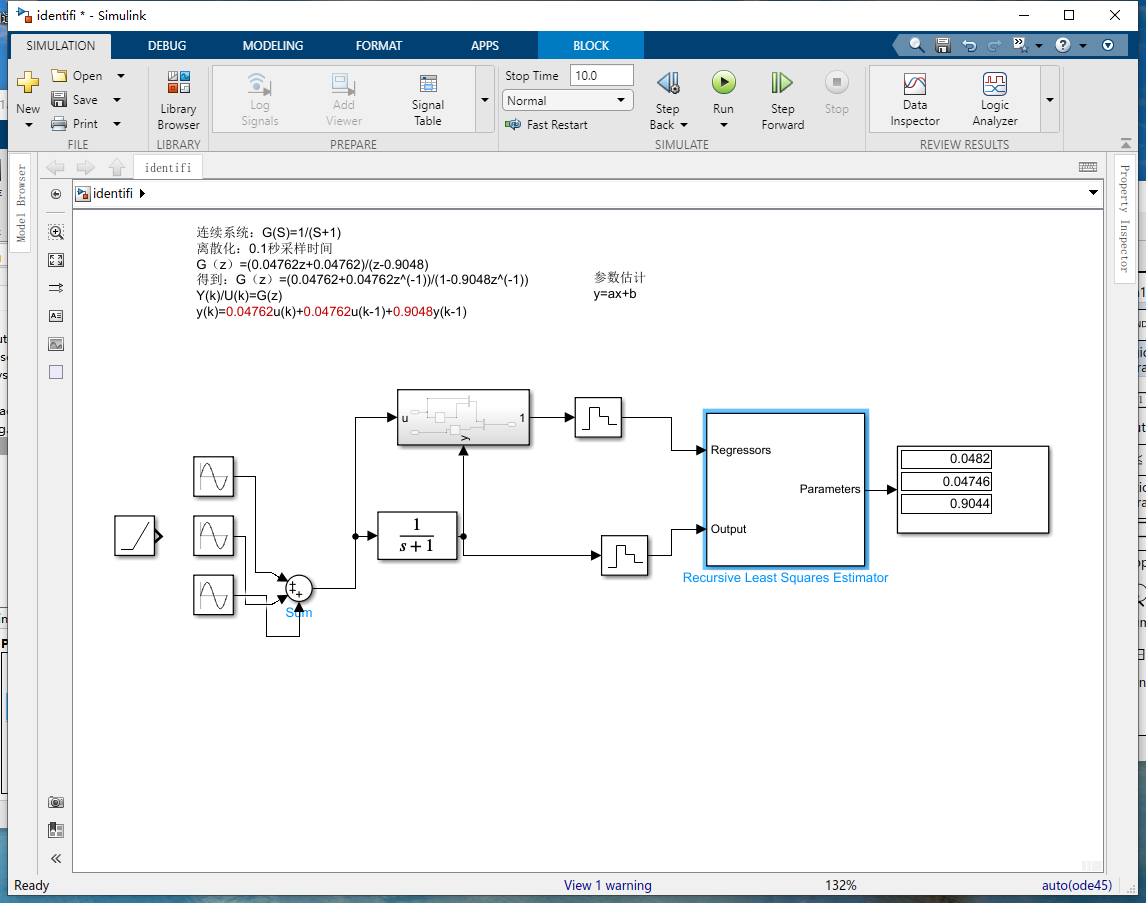Select the Sum block
Image resolution: width=1146 pixels, height=903 pixels.
coord(298,587)
